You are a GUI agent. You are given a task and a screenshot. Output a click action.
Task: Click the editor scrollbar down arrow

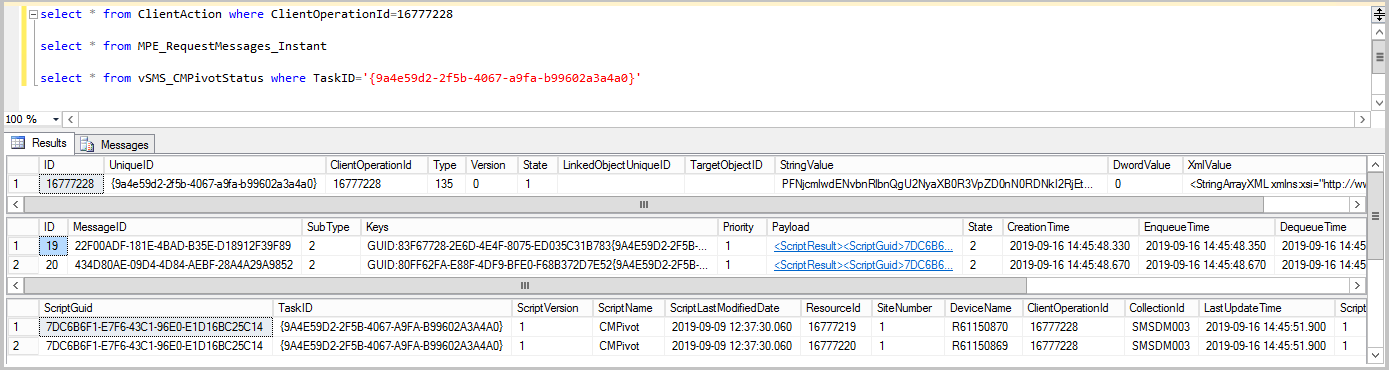(x=1377, y=102)
